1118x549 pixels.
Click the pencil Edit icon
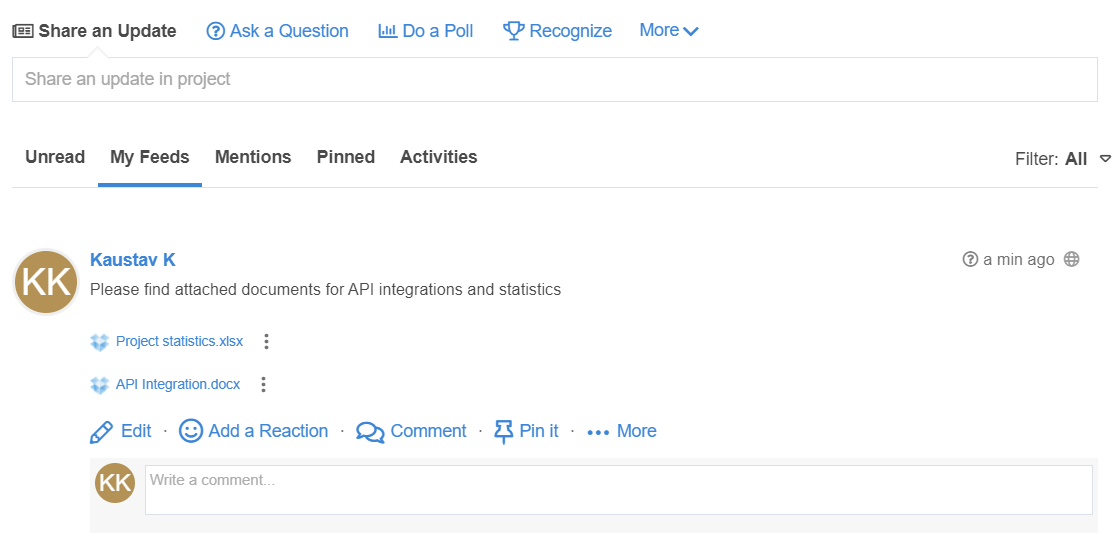[101, 432]
